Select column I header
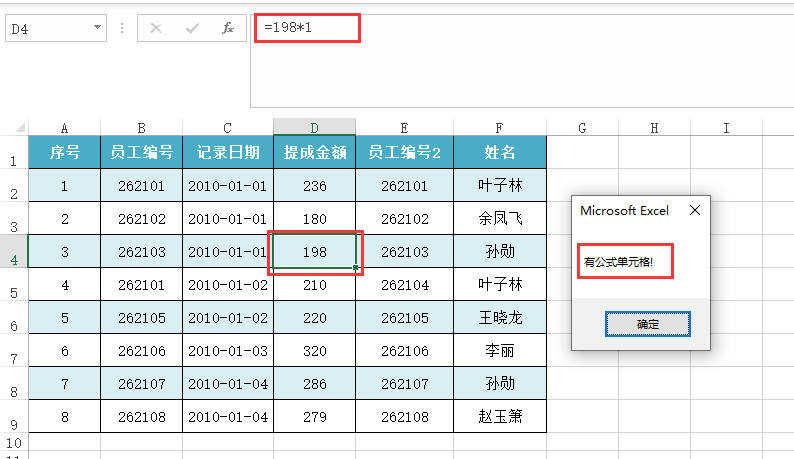The width and height of the screenshot is (794, 459). tap(726, 128)
